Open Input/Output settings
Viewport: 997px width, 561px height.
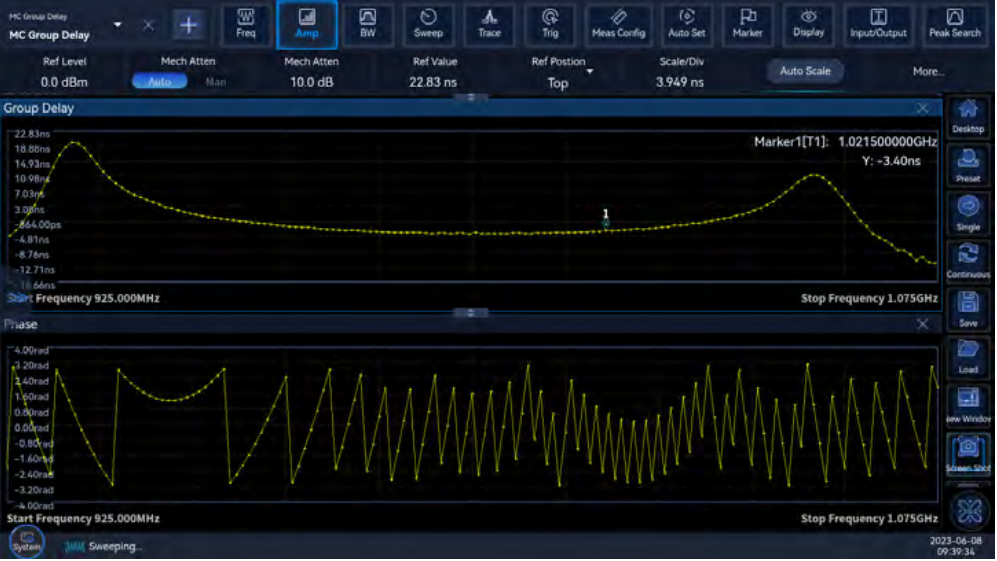[x=878, y=24]
